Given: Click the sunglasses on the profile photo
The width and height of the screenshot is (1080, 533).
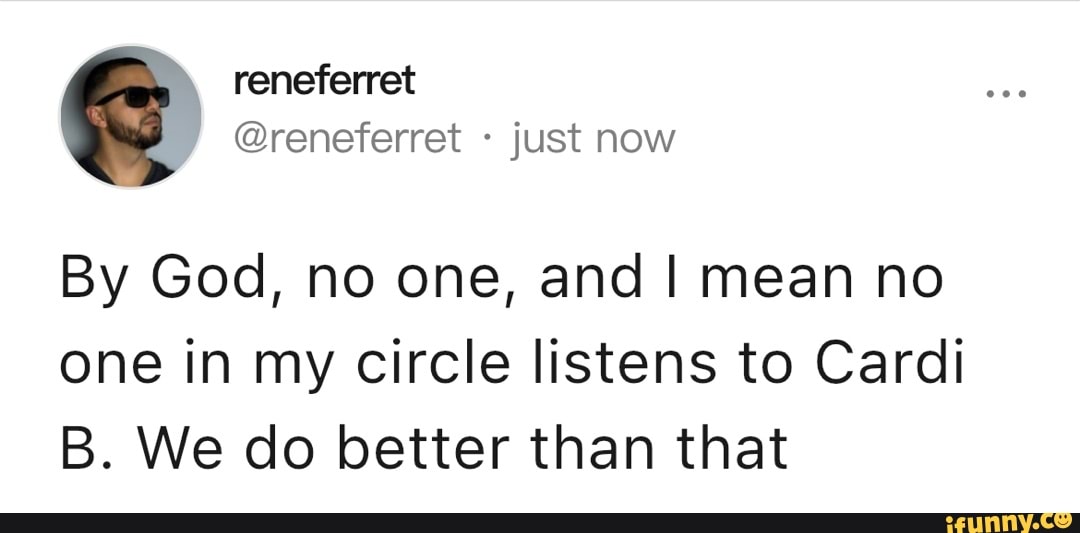Looking at the screenshot, I should [133, 96].
